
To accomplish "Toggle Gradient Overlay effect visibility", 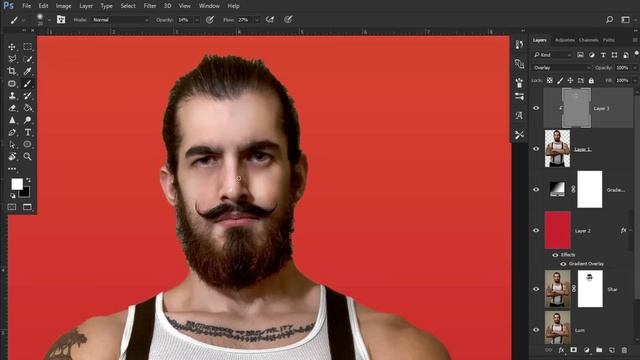I will point(563,264).
